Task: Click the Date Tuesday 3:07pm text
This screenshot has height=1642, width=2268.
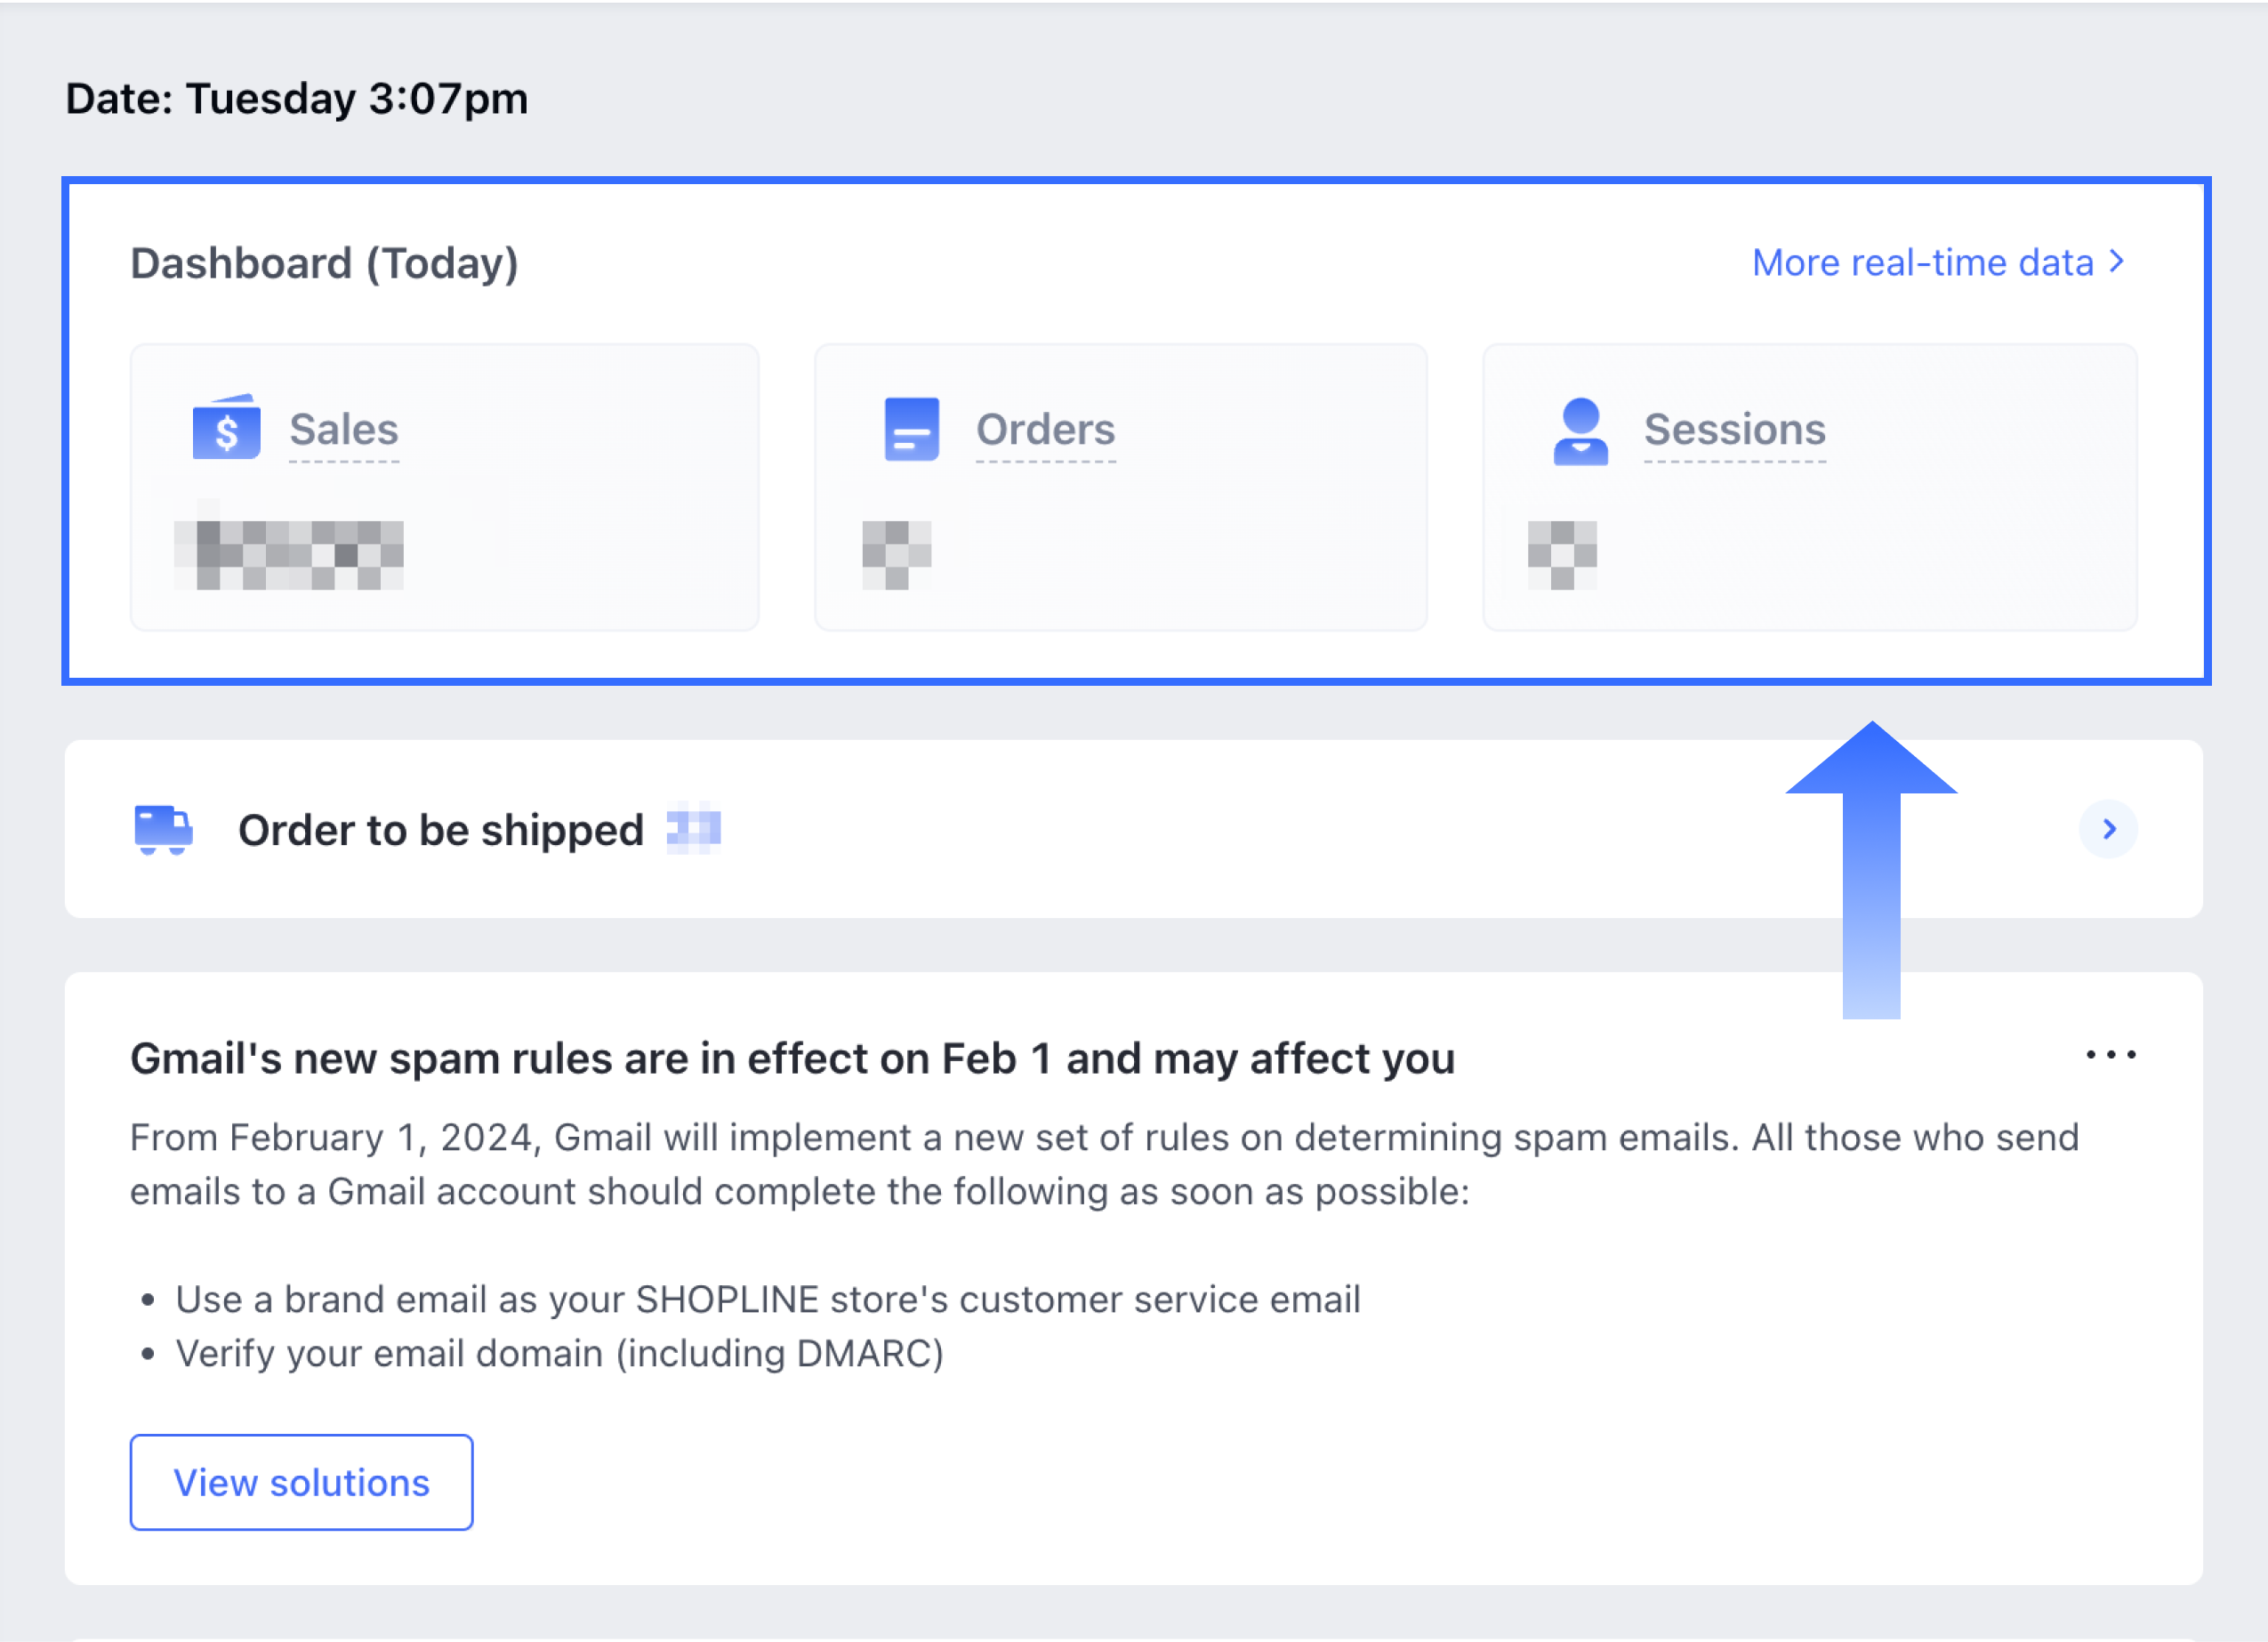Action: click(297, 98)
